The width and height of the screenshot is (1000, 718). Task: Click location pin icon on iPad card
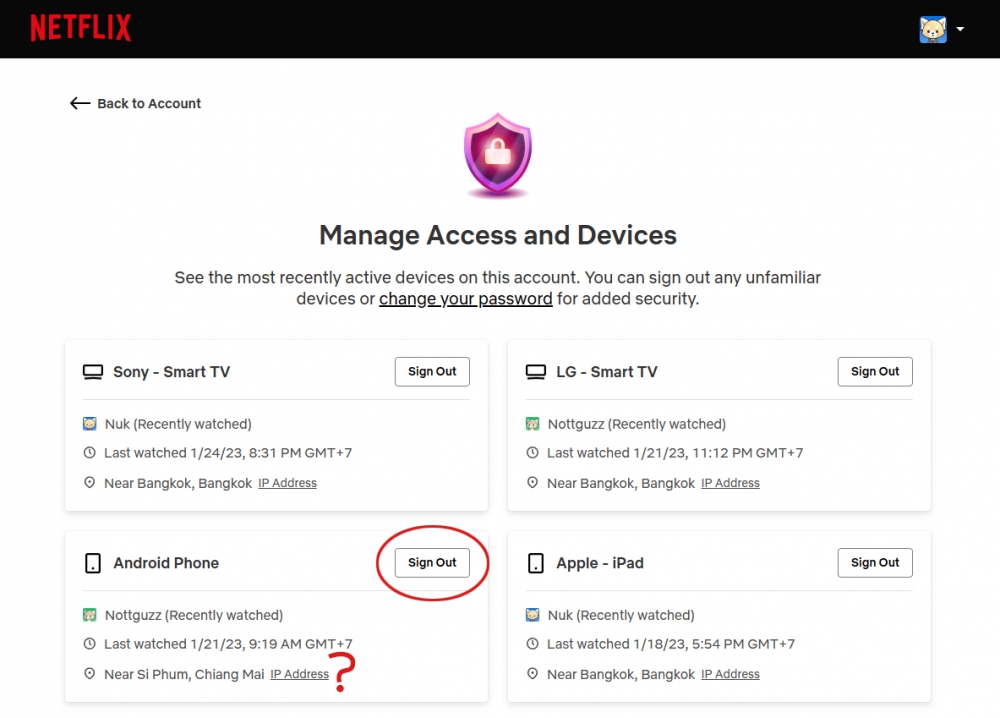(533, 674)
